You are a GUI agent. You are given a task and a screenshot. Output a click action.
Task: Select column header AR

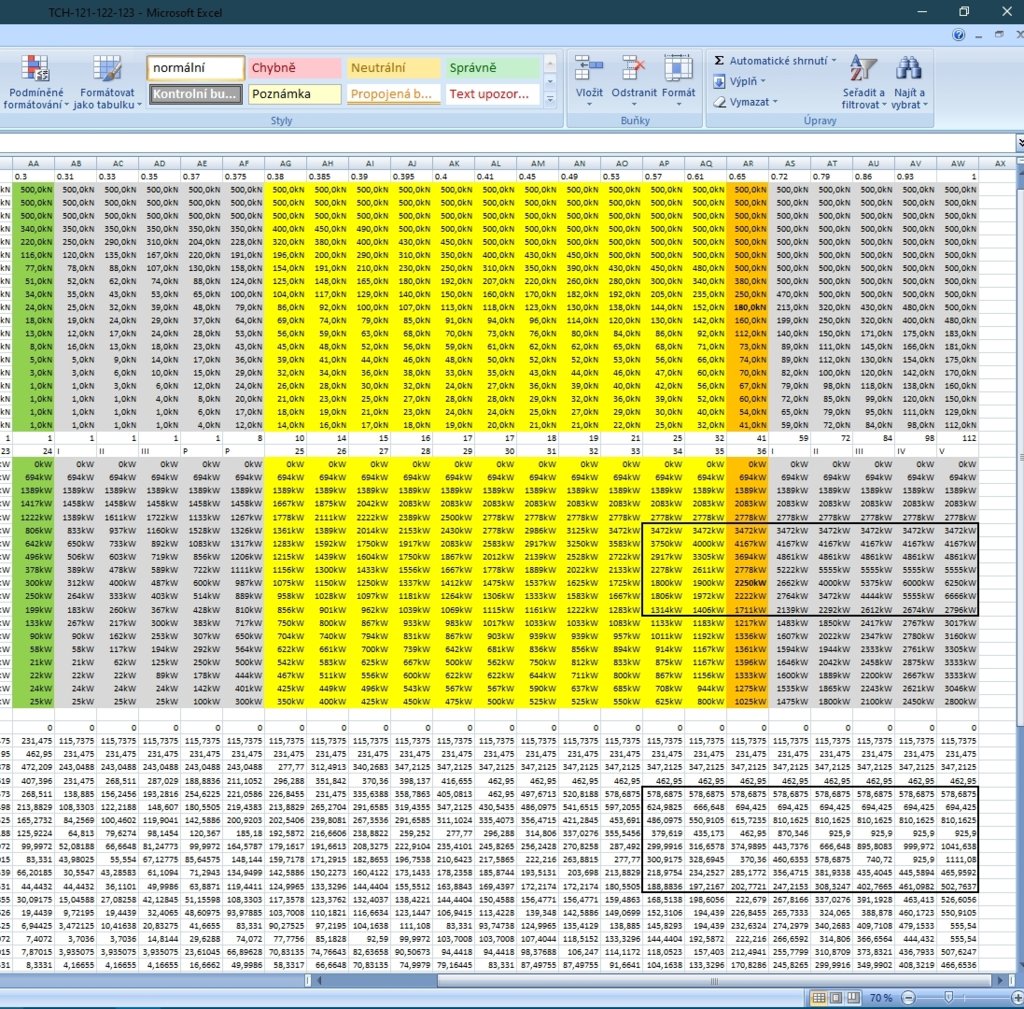[748, 163]
